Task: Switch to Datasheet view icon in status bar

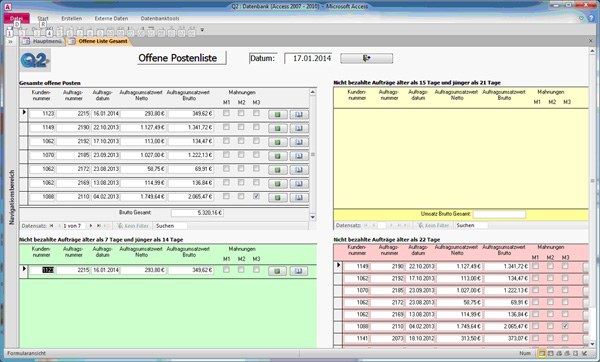Action: coord(551,353)
